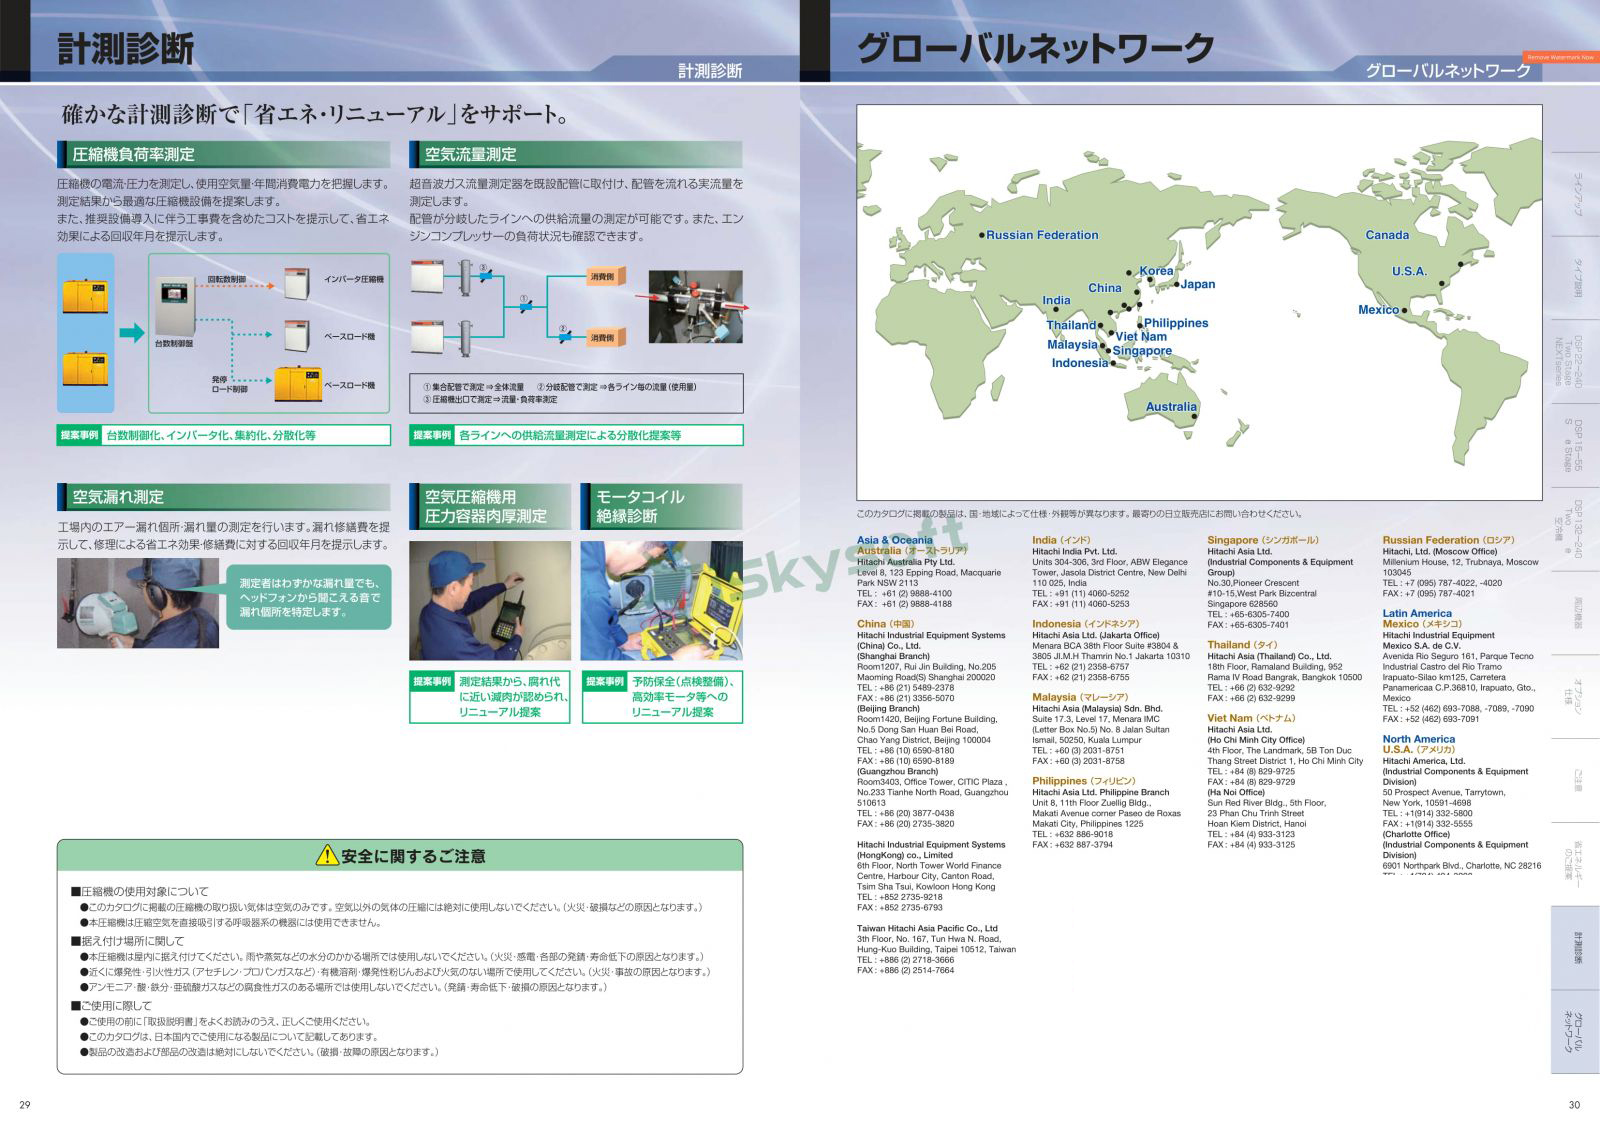Click the air leak measurement photo

138,603
